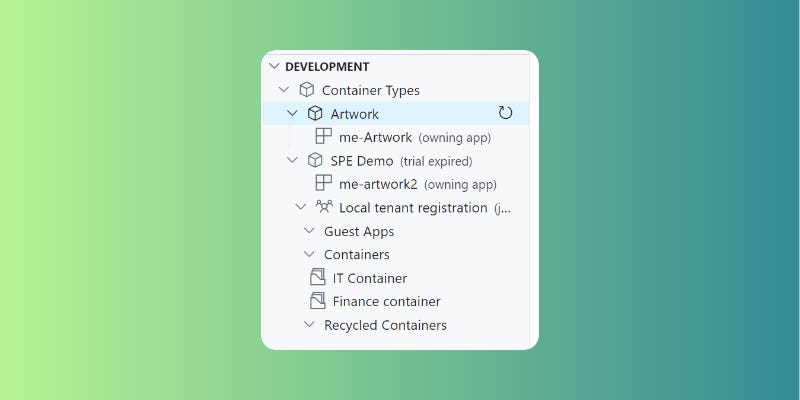The image size is (800, 400).
Task: Click the me-Artwork app icon
Action: [323, 136]
